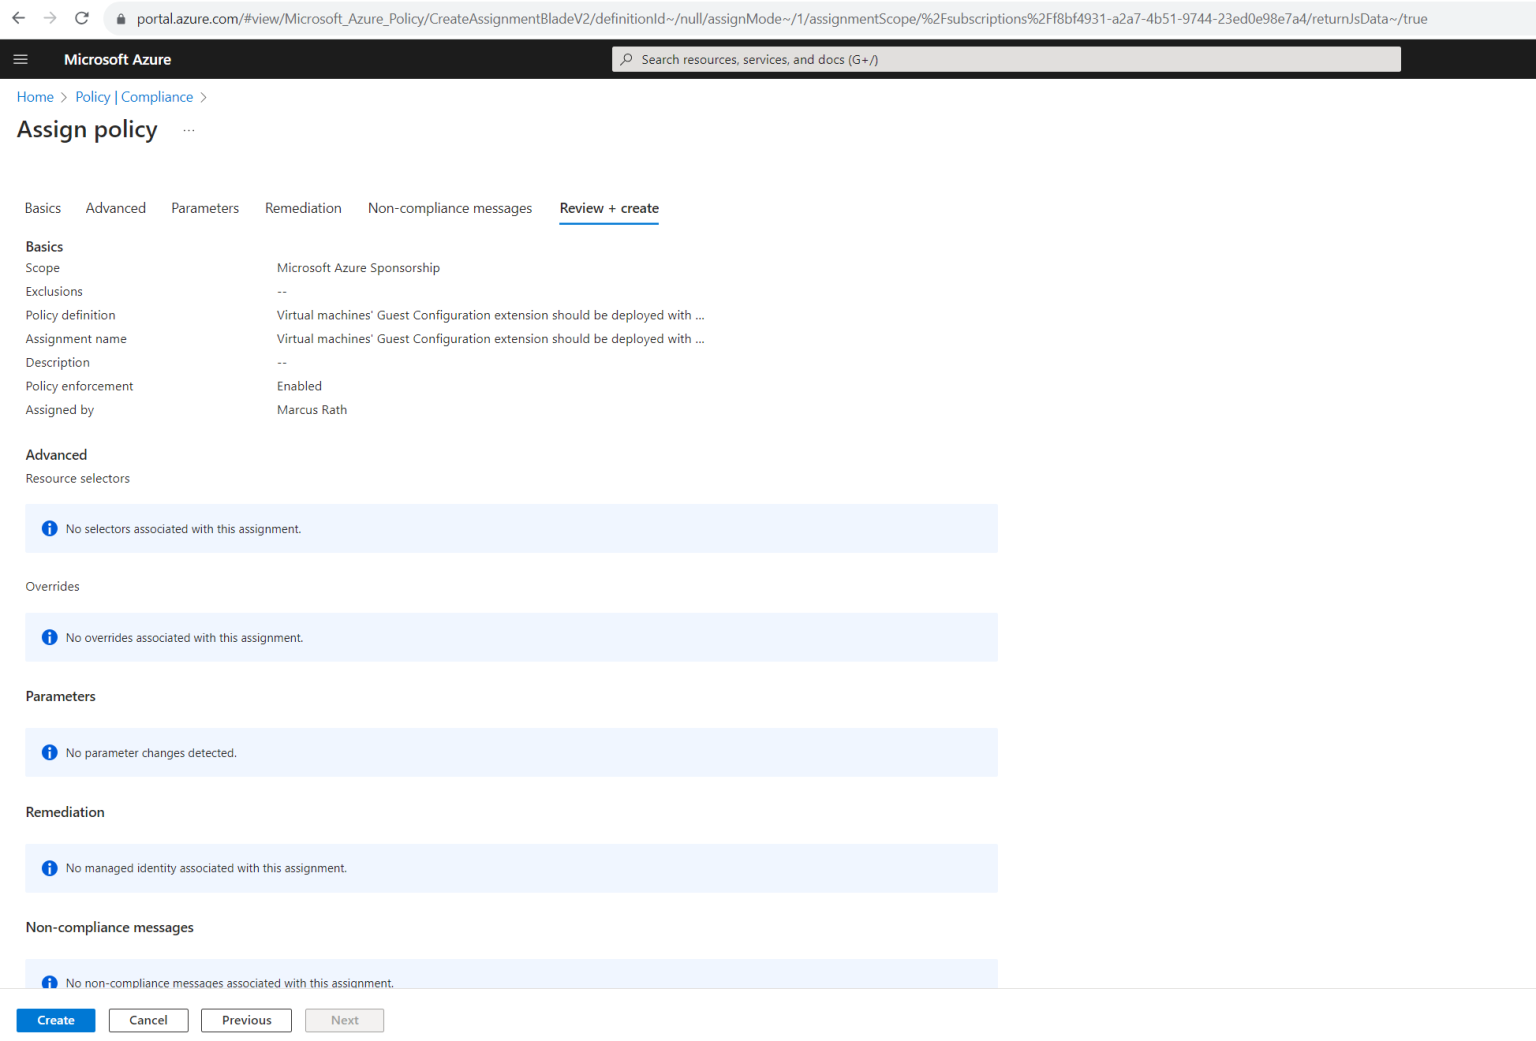Click the info icon beside 'No overrides associated'
Screen dimensions: 1536x1041
[49, 637]
